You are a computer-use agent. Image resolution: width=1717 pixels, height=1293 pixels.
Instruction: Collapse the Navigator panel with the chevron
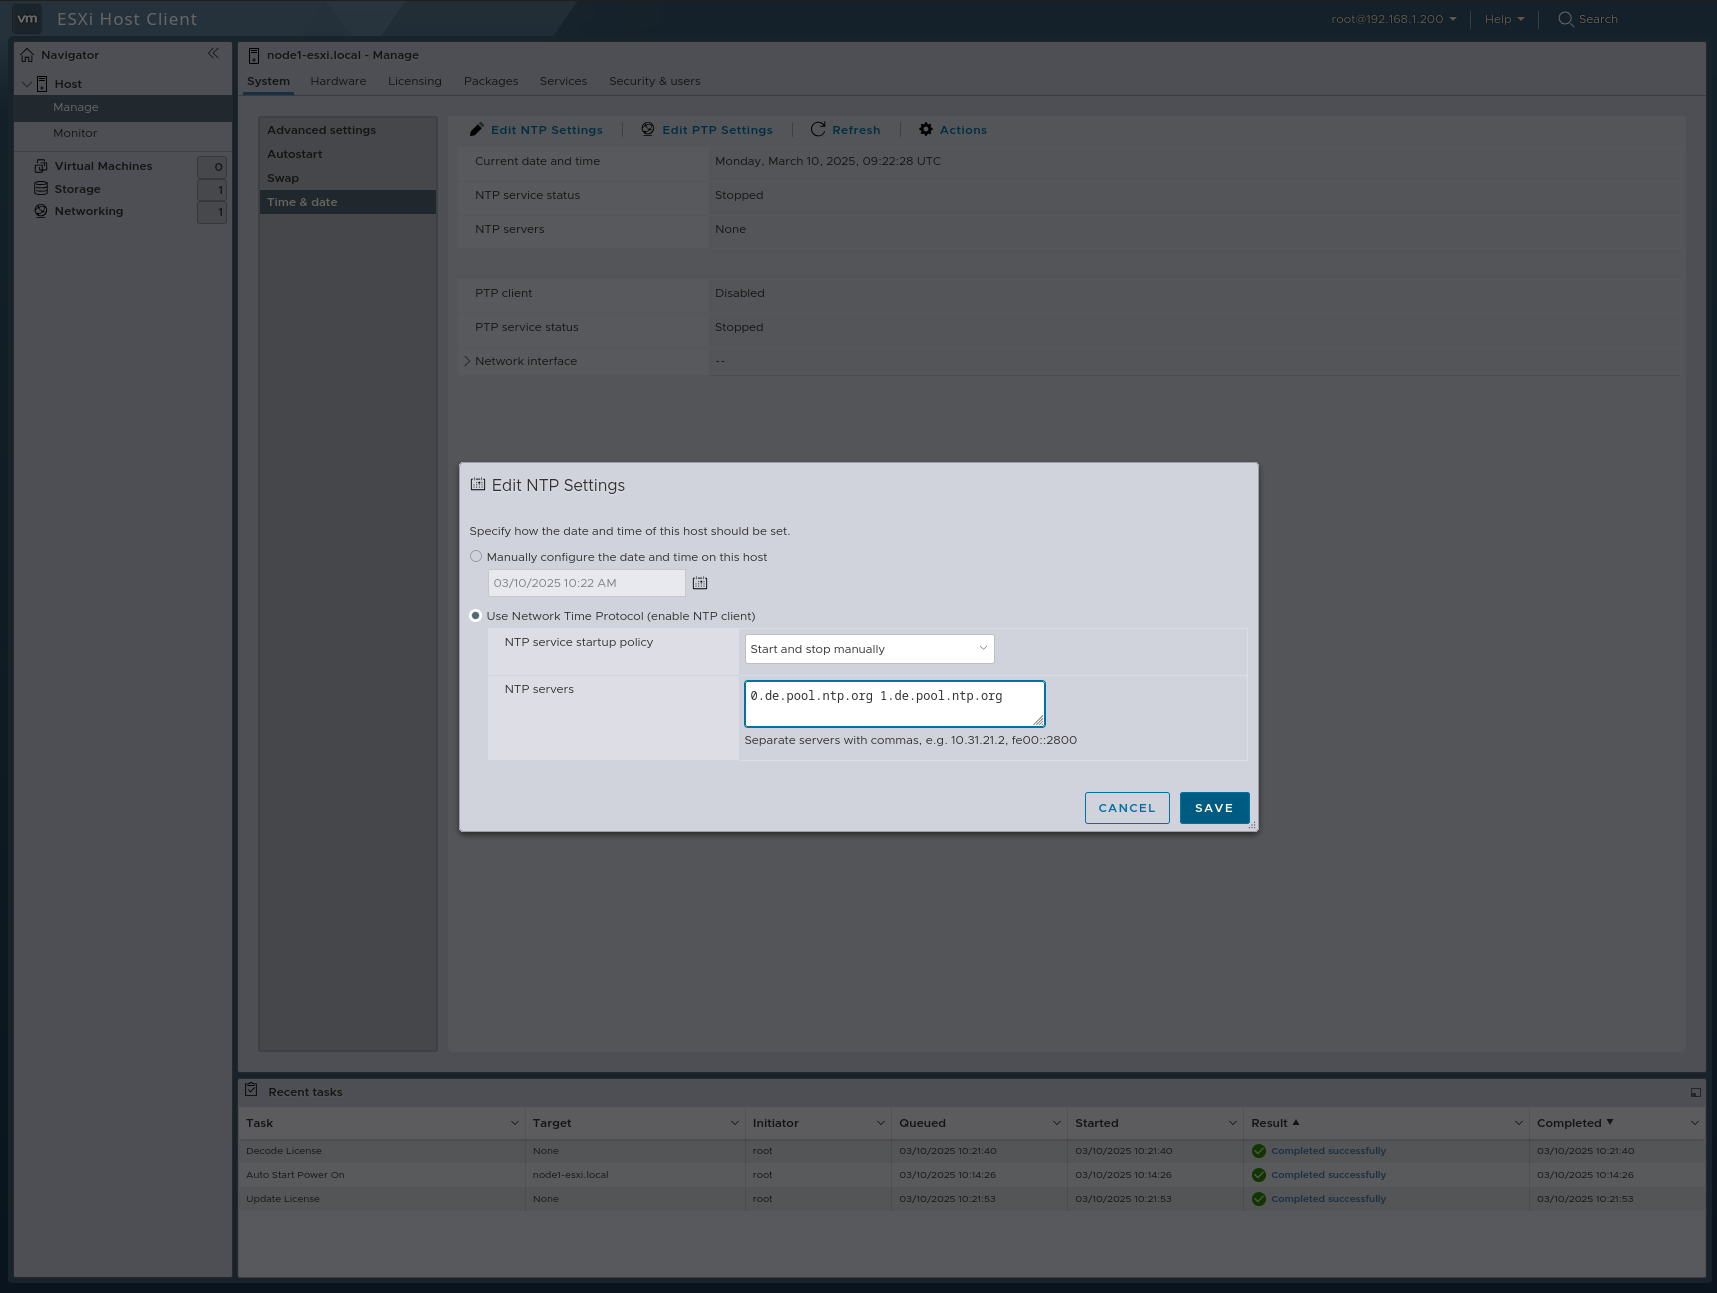213,54
